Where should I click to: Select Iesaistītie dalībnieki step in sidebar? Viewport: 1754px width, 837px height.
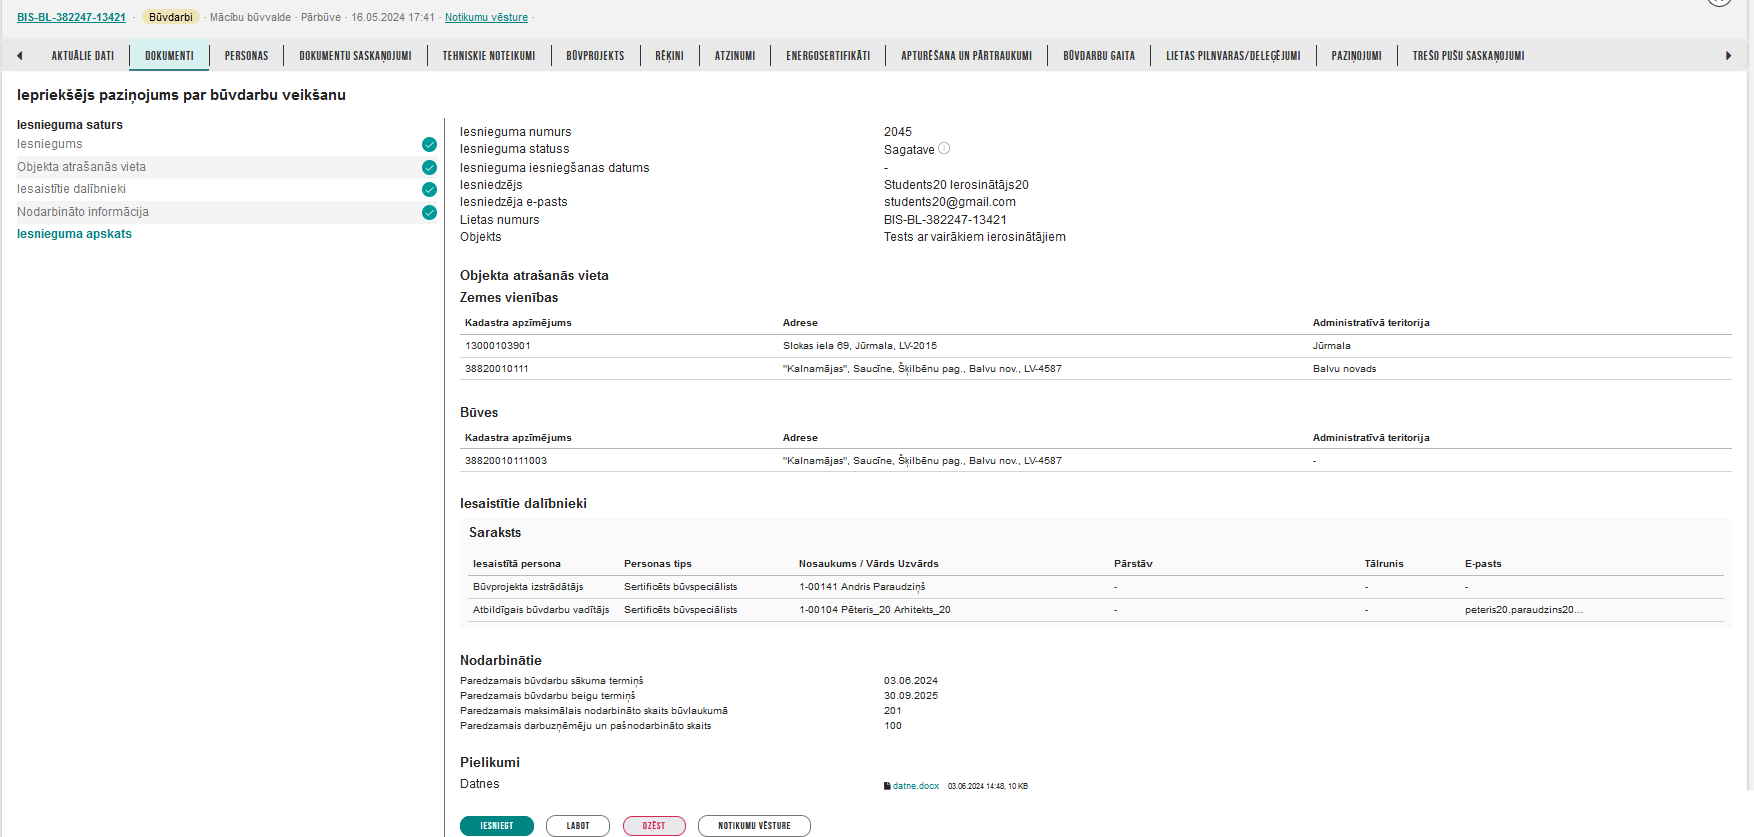pos(71,189)
